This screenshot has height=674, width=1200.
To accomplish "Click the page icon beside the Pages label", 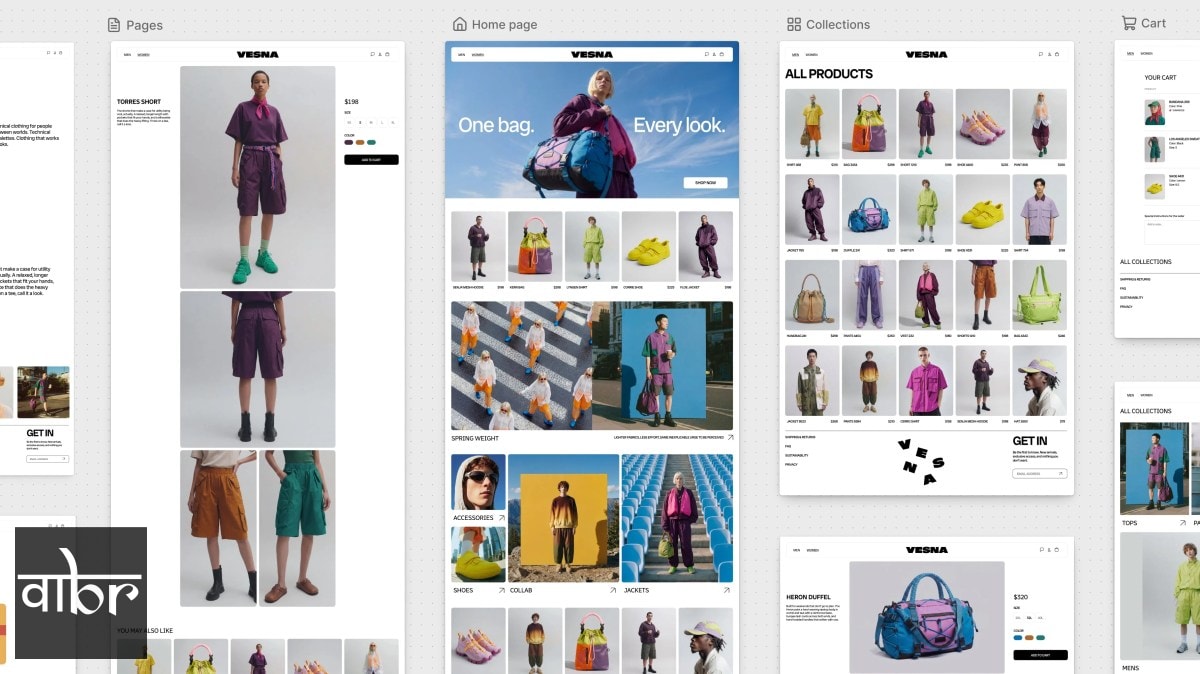I will pyautogui.click(x=114, y=24).
